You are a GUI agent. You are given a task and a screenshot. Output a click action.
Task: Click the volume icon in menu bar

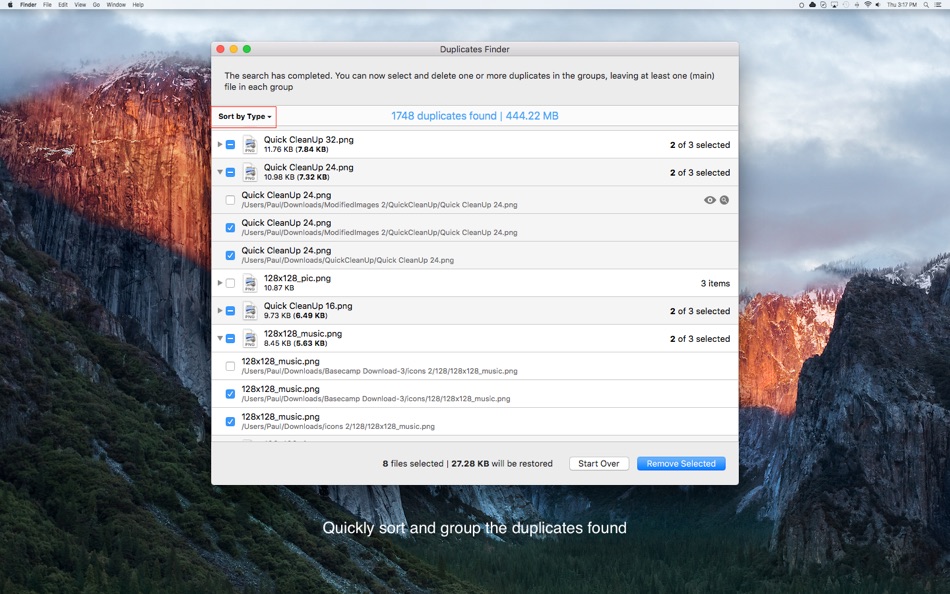tap(878, 4)
